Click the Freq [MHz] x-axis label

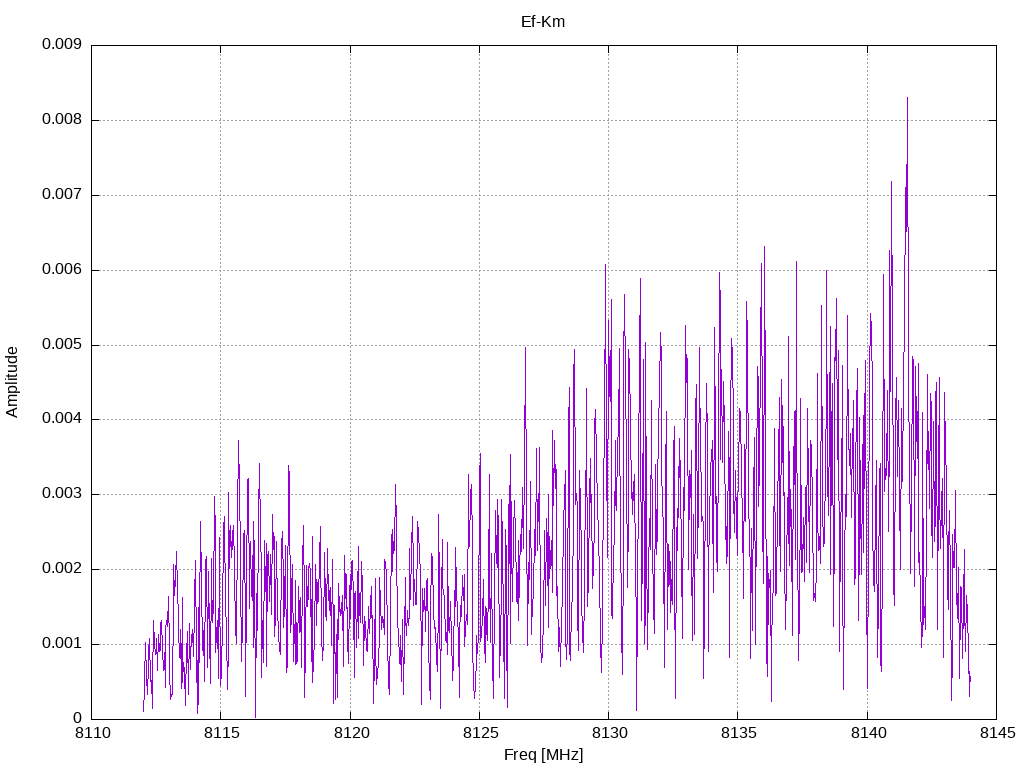coord(543,755)
